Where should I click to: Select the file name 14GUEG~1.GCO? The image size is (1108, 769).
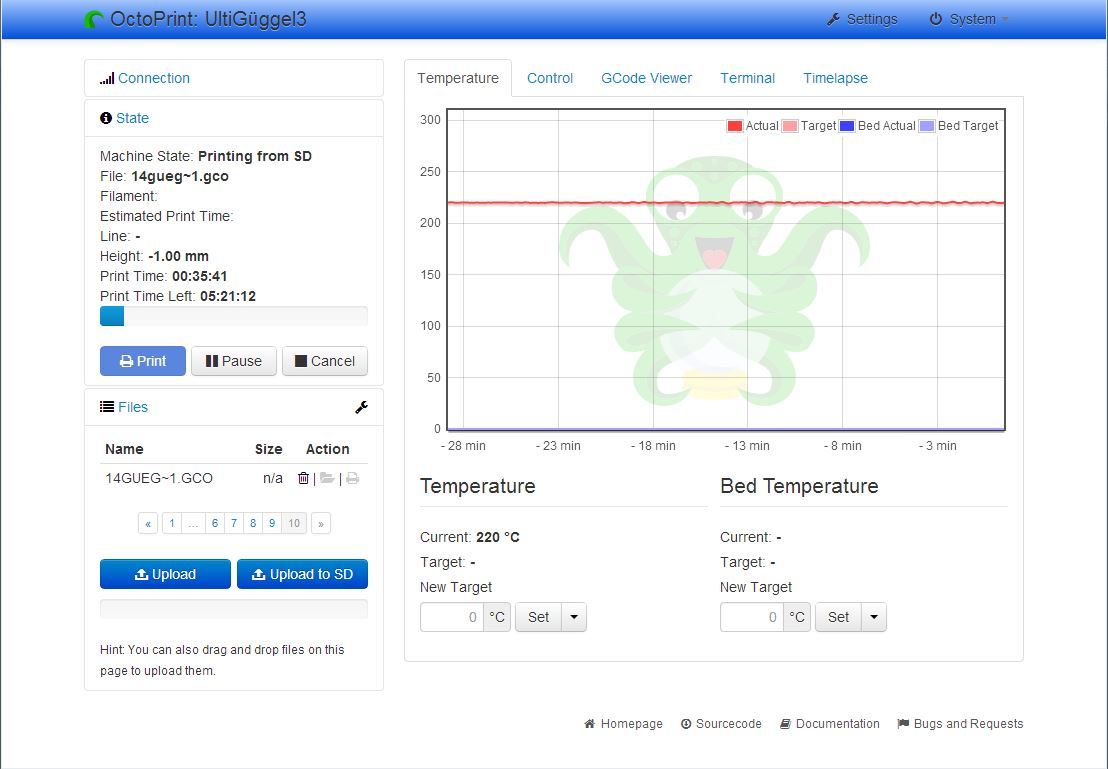159,479
